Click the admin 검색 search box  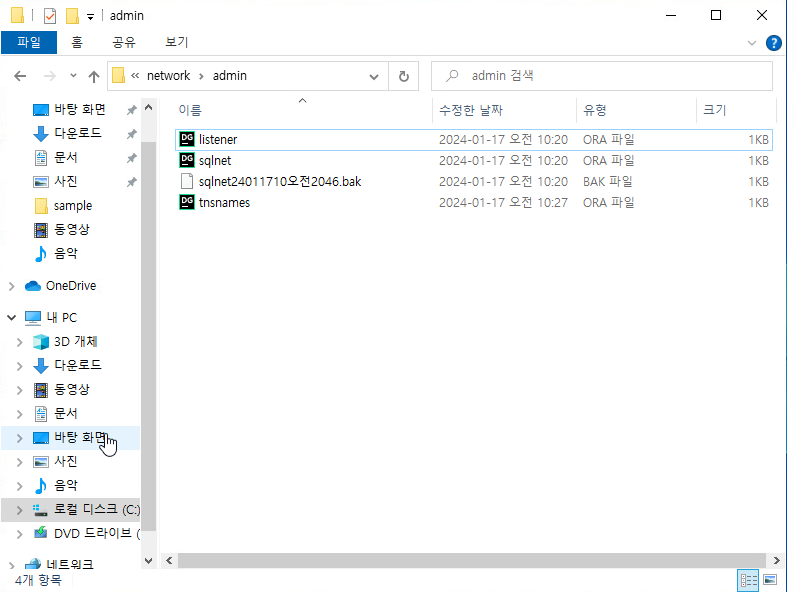tap(601, 76)
